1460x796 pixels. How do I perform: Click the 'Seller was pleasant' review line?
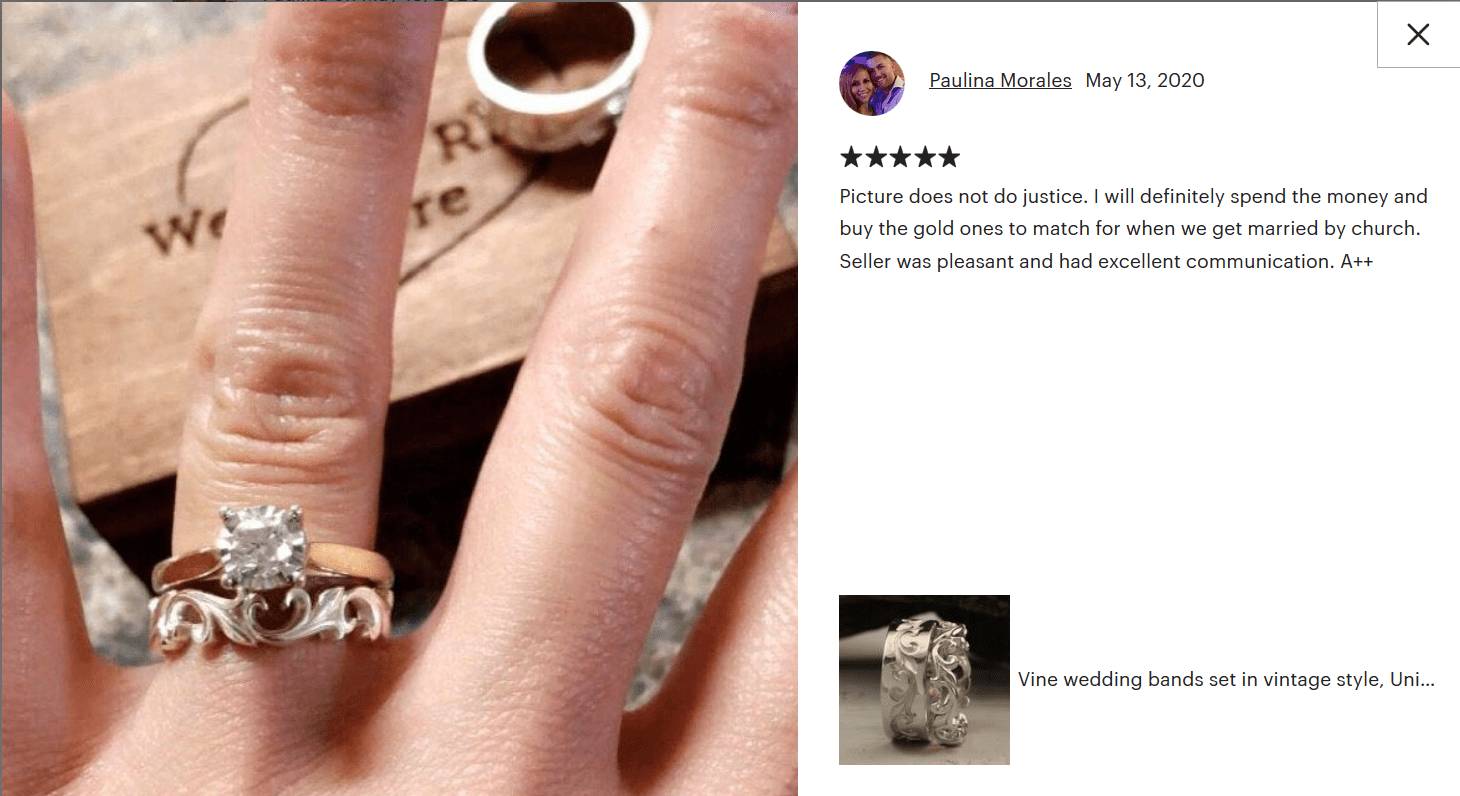(1106, 261)
